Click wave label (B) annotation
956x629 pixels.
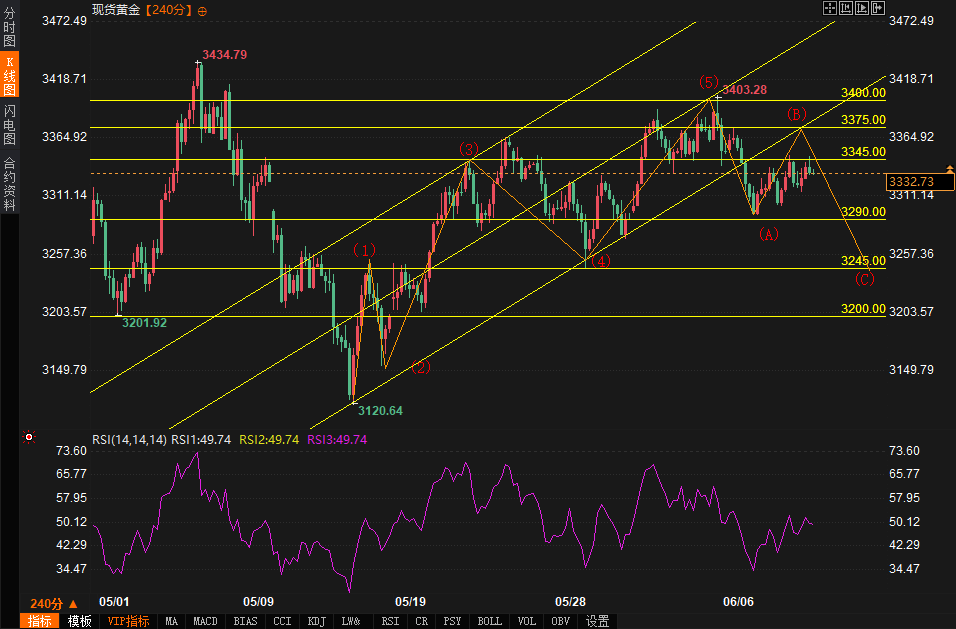[796, 114]
